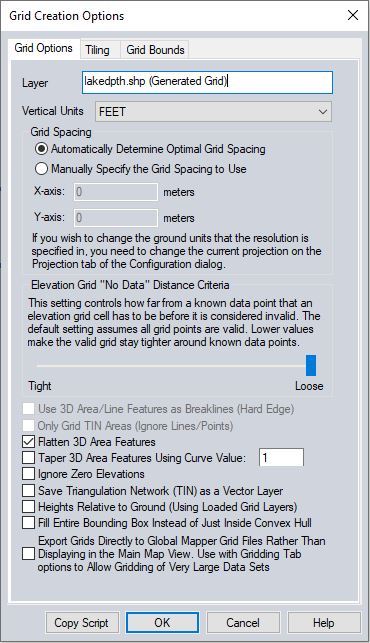Choose Manually Specify the Grid Spacing

140,169
